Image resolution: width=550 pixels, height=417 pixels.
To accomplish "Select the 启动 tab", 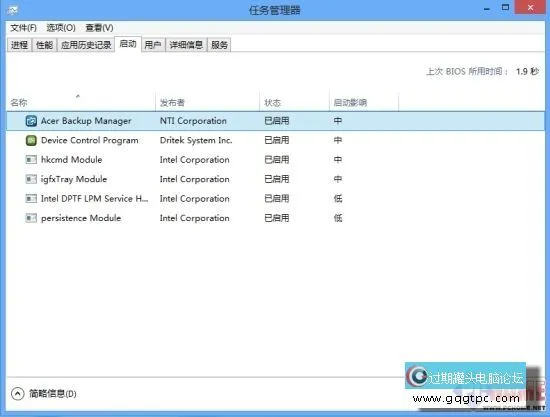I will [128, 44].
